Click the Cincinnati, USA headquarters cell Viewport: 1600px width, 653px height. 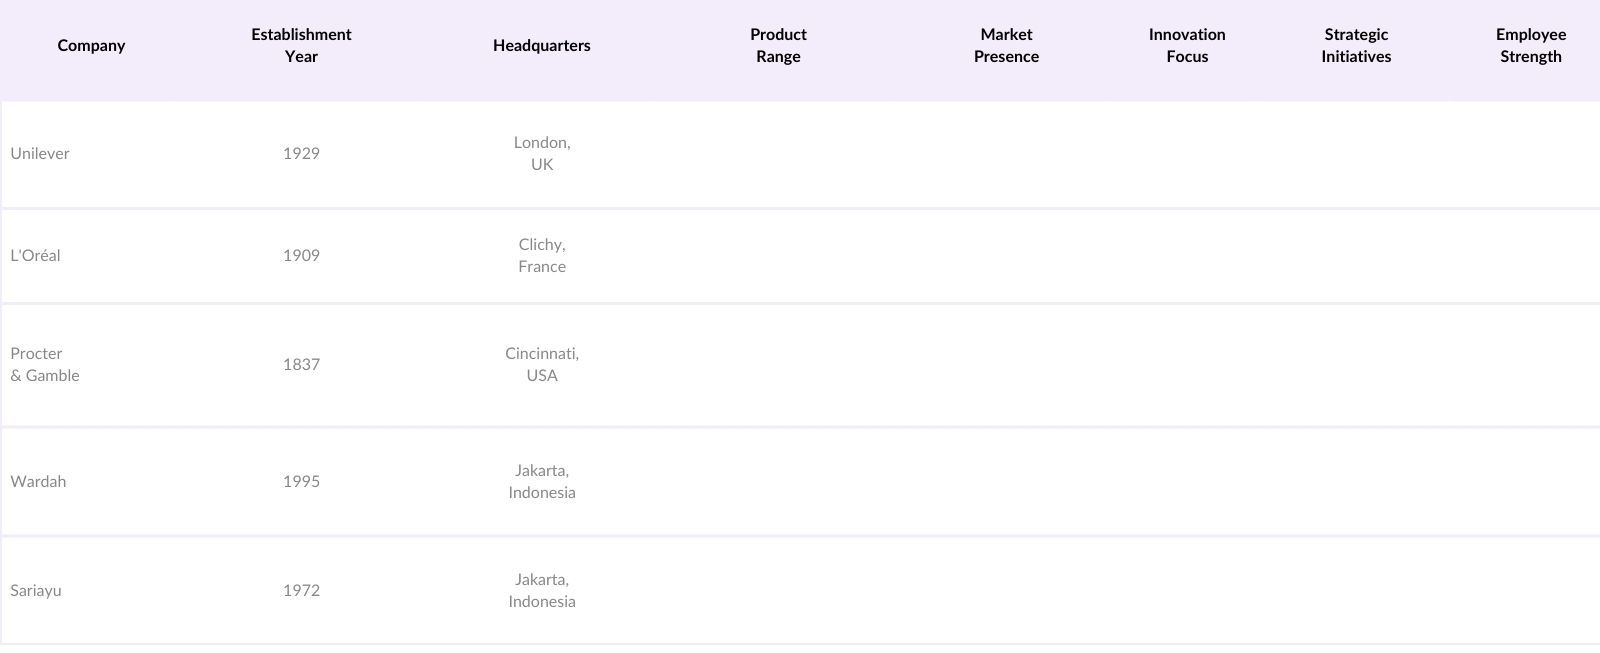542,365
